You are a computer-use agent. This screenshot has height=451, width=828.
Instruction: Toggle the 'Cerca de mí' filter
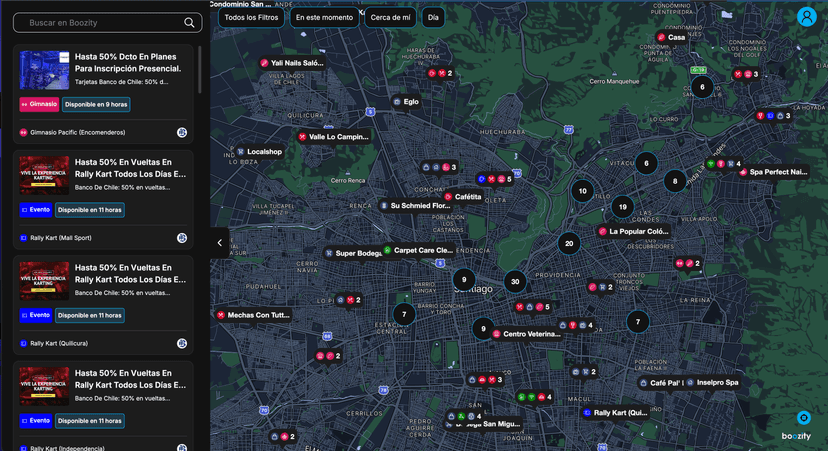point(390,17)
